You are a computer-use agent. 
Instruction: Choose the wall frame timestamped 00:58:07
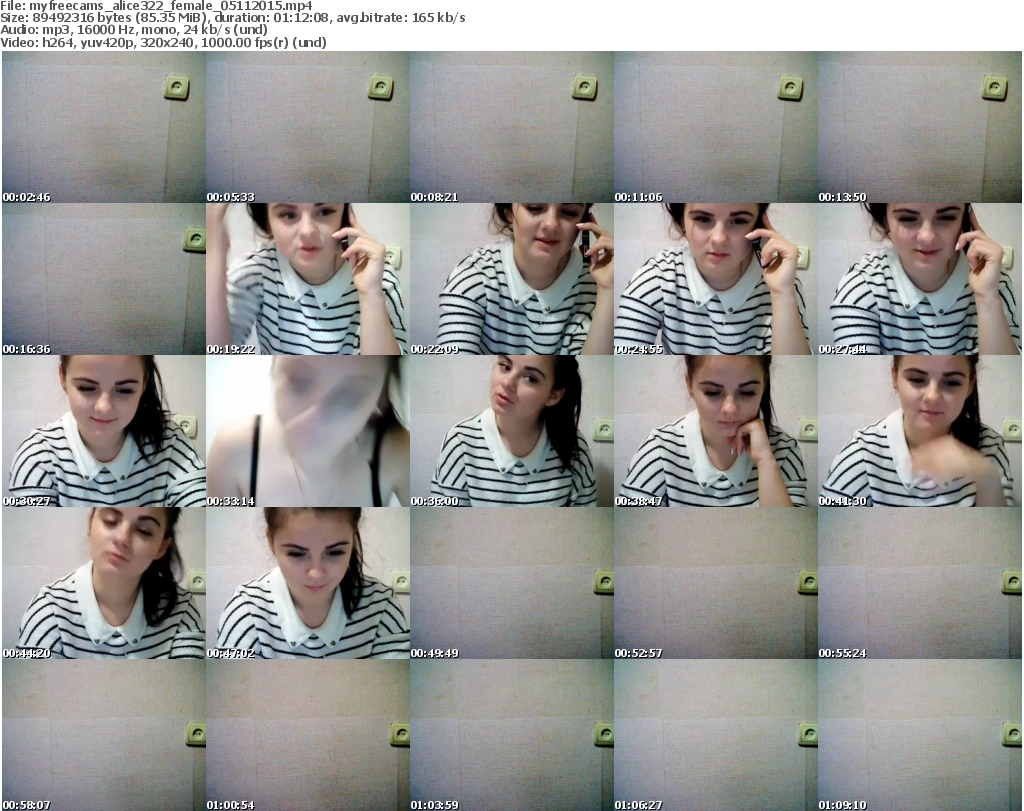pyautogui.click(x=104, y=735)
